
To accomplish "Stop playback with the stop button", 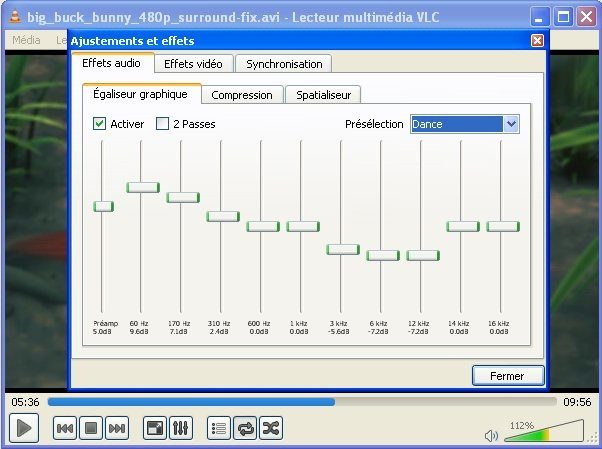I will (x=91, y=428).
